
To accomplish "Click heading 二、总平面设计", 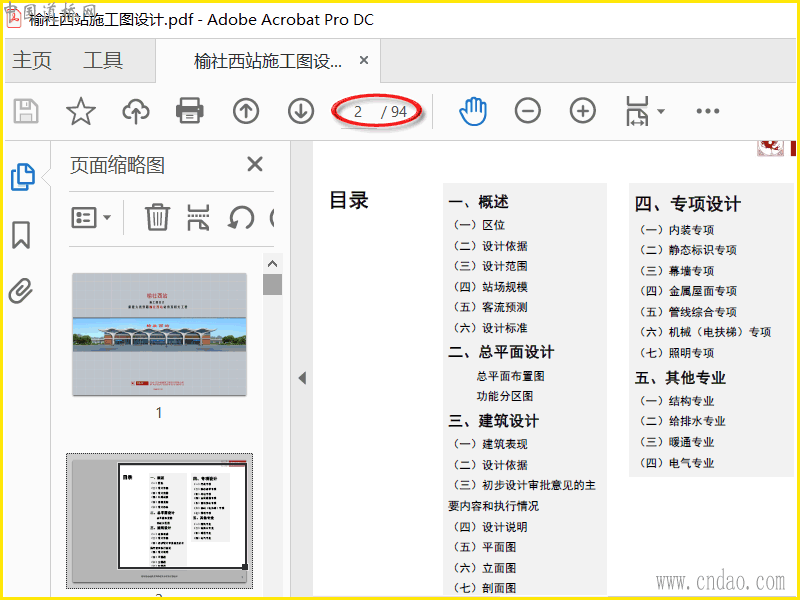I will click(501, 352).
